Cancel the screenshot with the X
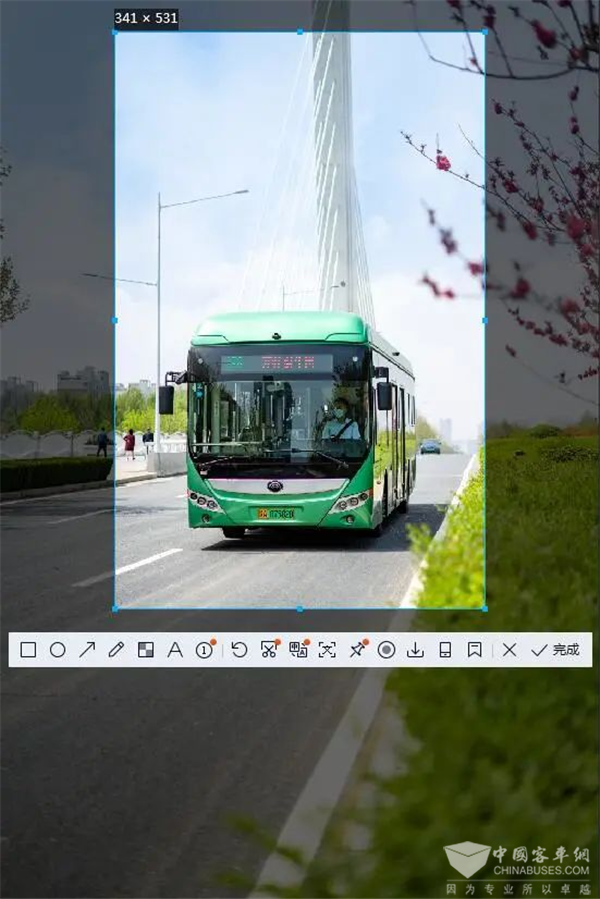600x899 pixels. click(509, 650)
